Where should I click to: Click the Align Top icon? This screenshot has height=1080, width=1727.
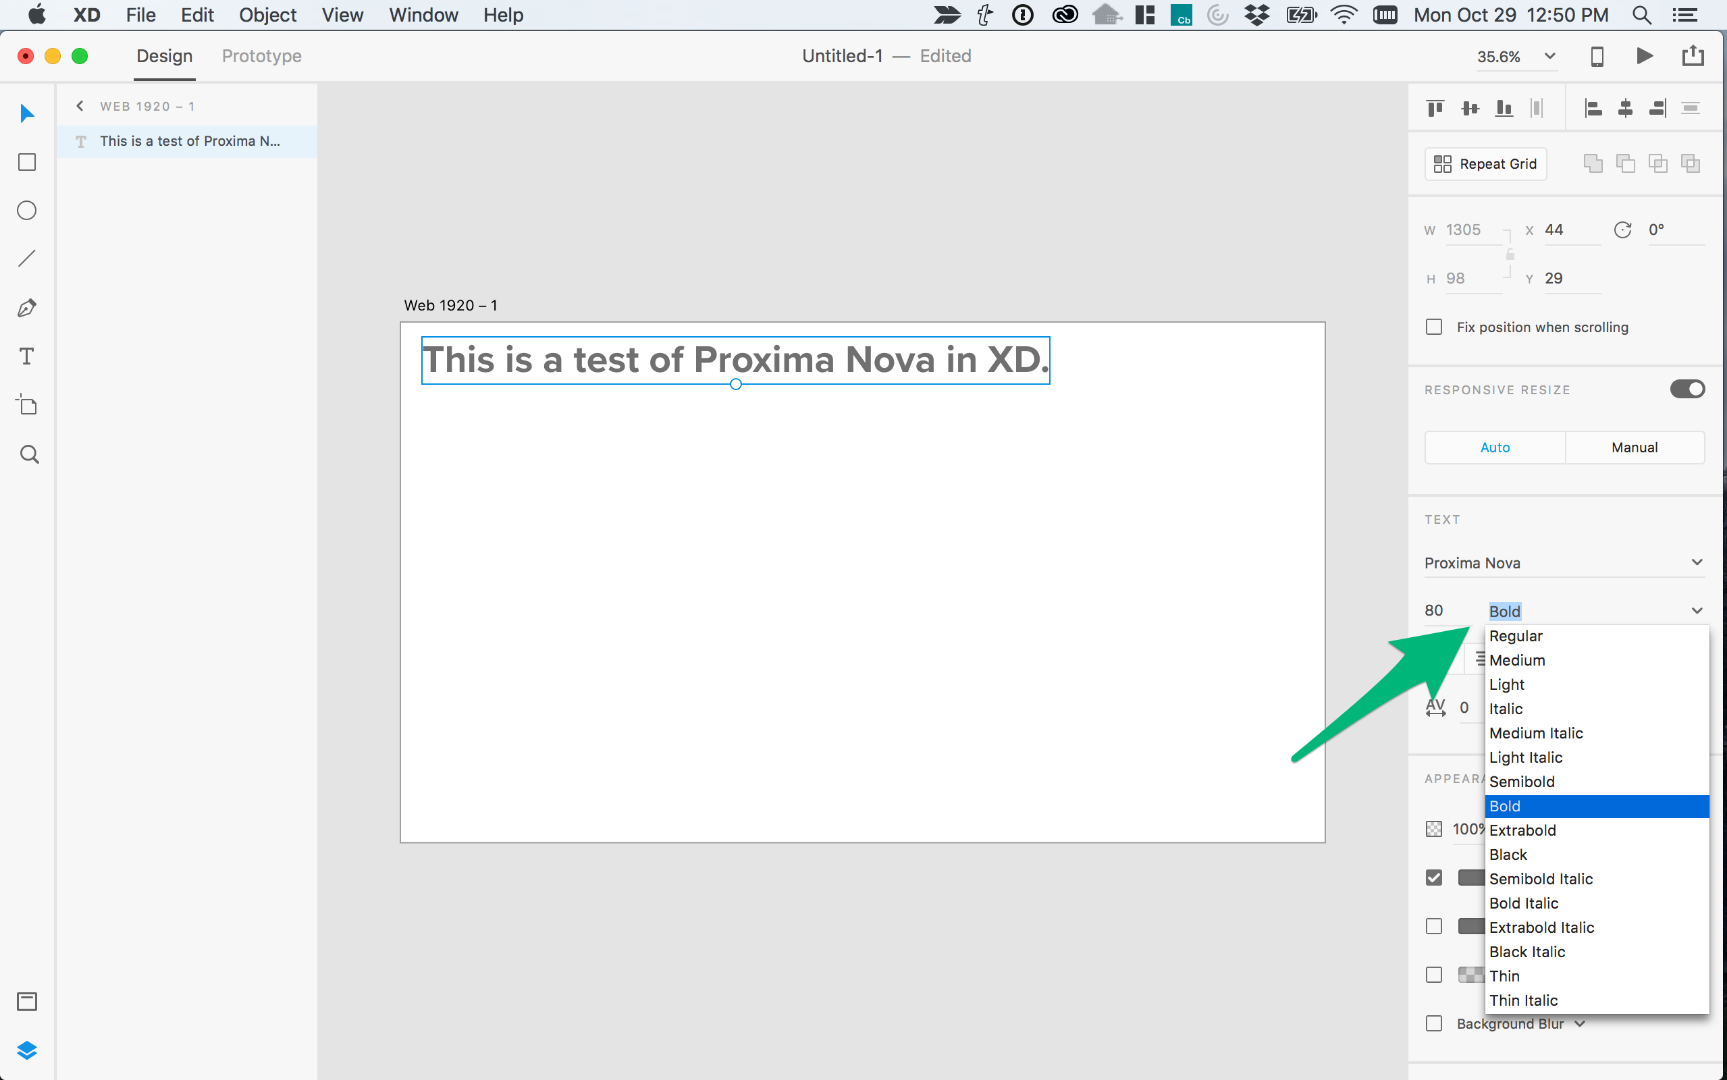pos(1435,108)
